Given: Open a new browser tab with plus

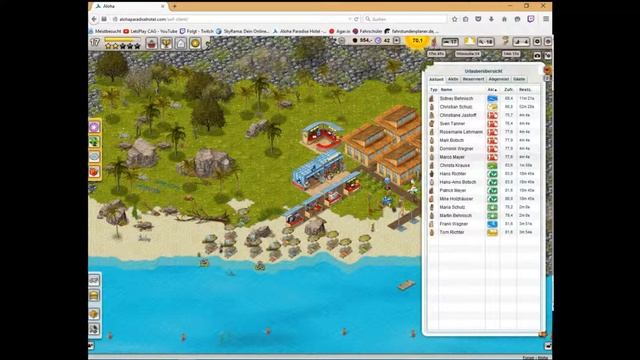Looking at the screenshot, I should 174,6.
